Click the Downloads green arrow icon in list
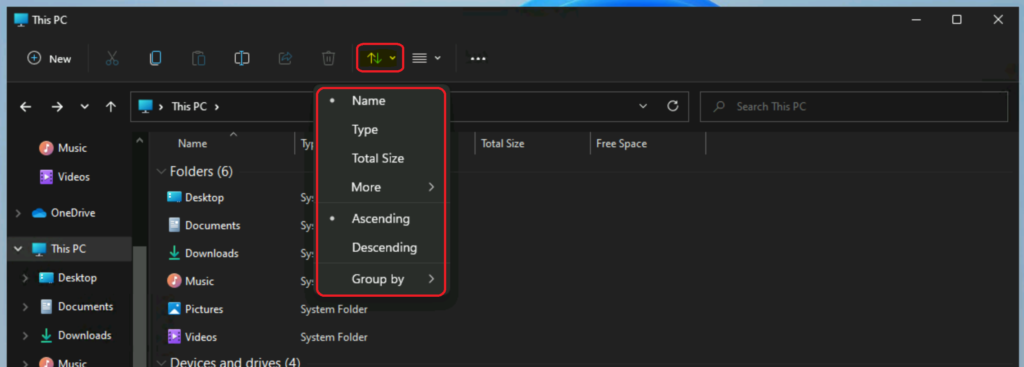The image size is (1024, 367). tap(174, 253)
